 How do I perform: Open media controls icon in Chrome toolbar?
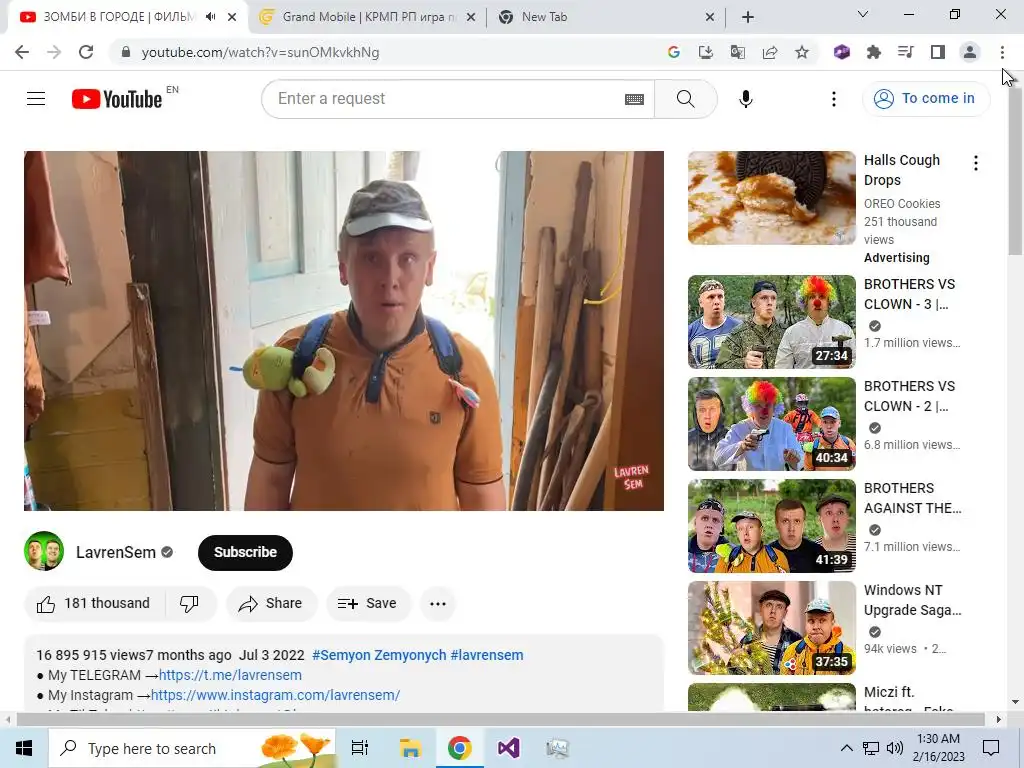click(x=906, y=52)
